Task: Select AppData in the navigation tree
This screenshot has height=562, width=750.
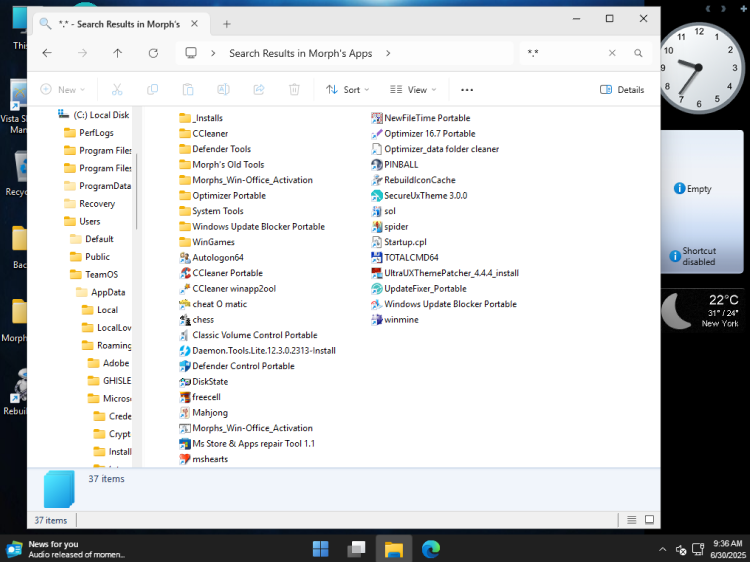Action: [x=100, y=292]
